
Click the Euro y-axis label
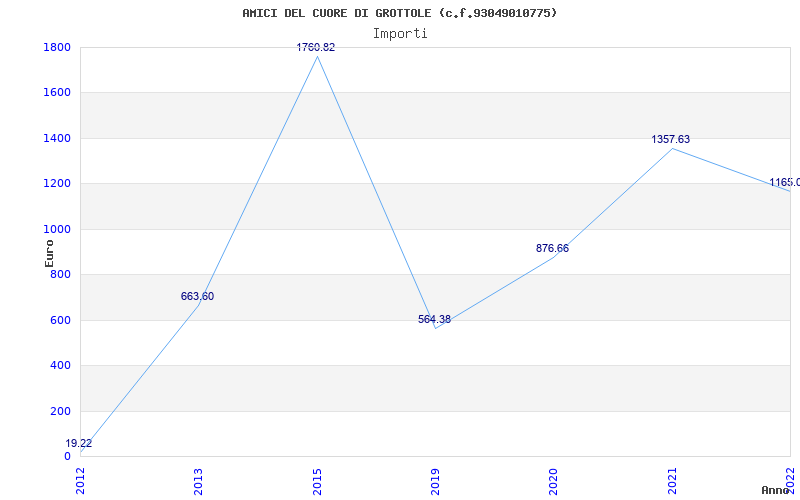[x=49, y=253]
